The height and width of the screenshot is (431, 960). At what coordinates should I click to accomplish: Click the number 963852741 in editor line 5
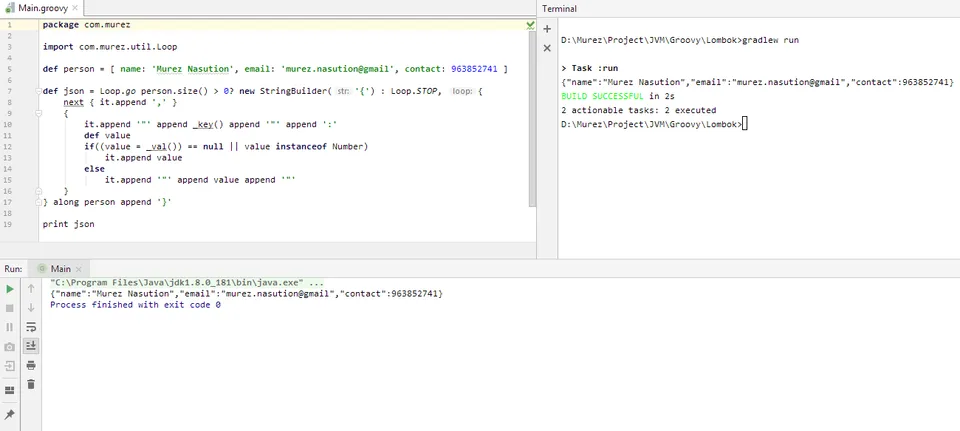click(x=474, y=69)
